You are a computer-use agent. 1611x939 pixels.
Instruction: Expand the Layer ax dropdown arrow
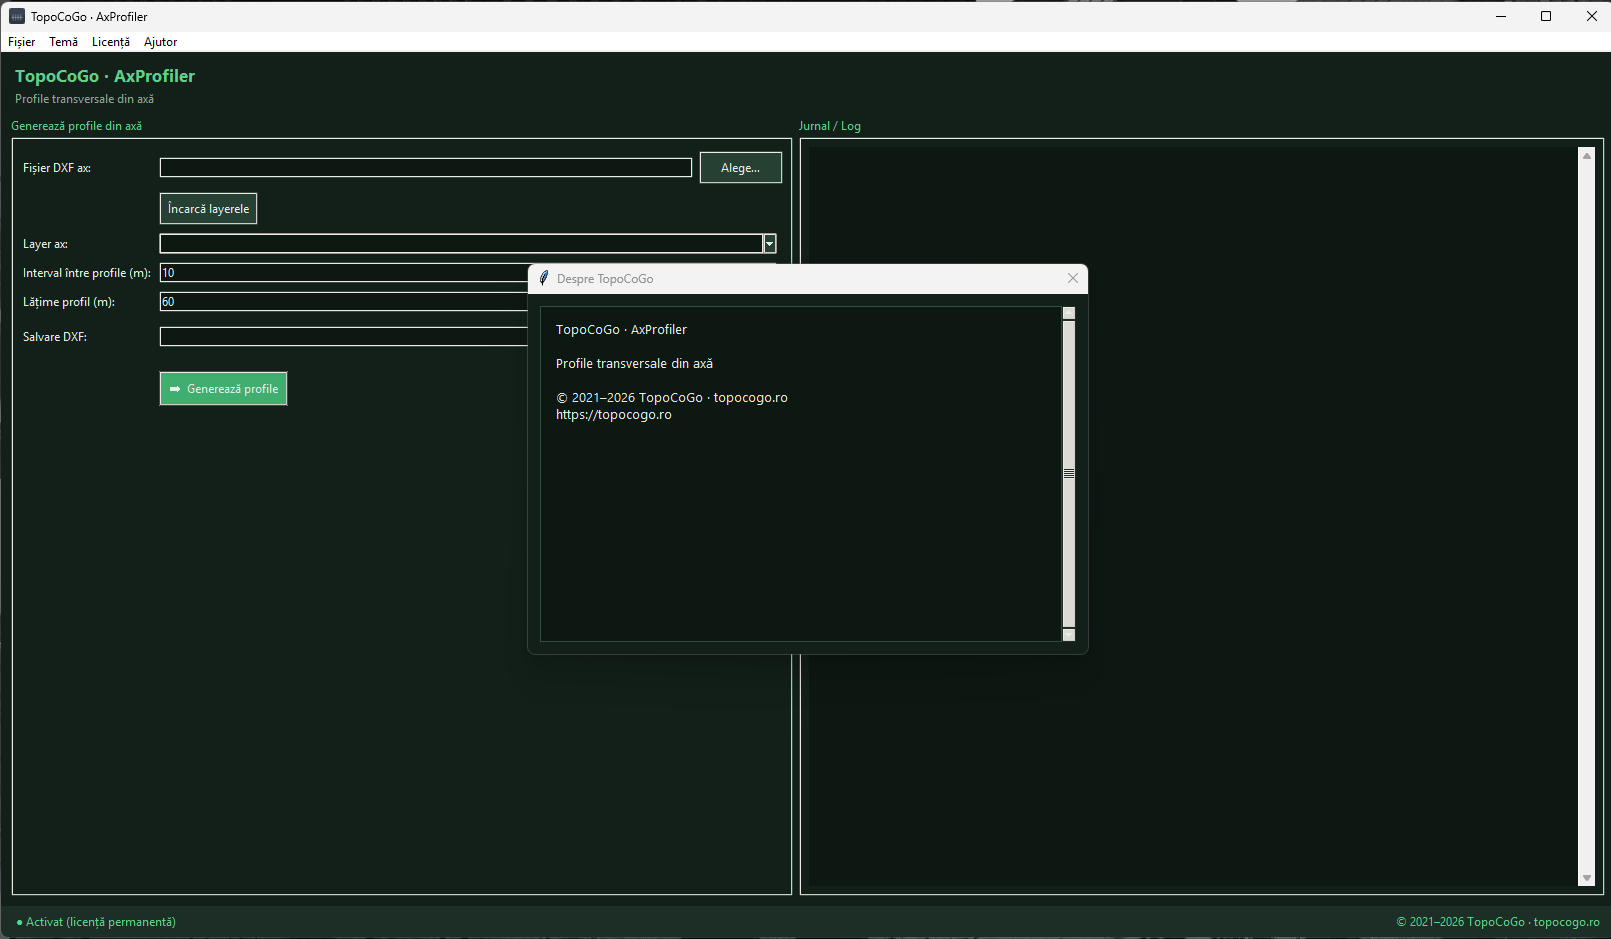point(769,243)
